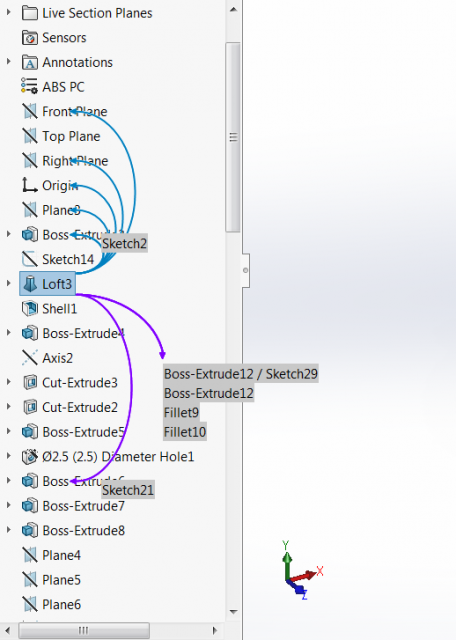Expand the Boss-Extrude8 node
The image size is (456, 640).
[x=8, y=530]
